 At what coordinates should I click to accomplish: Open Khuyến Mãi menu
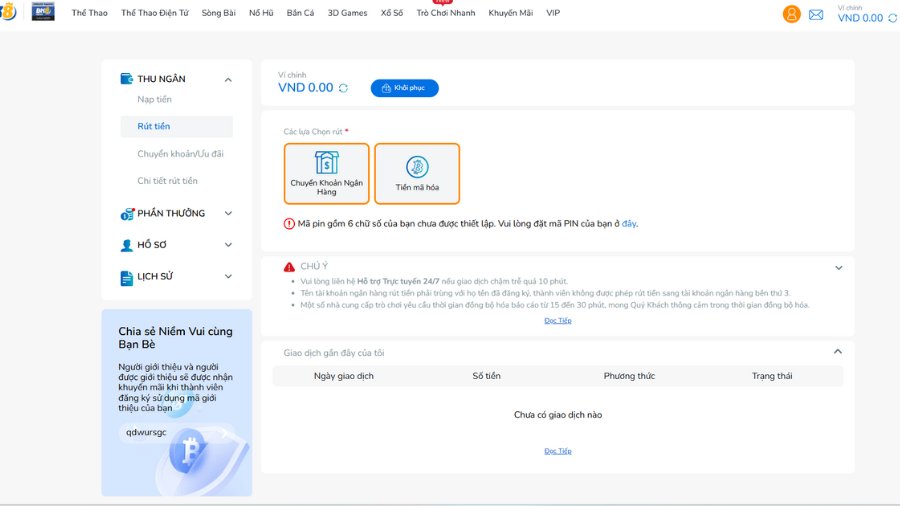pos(510,13)
